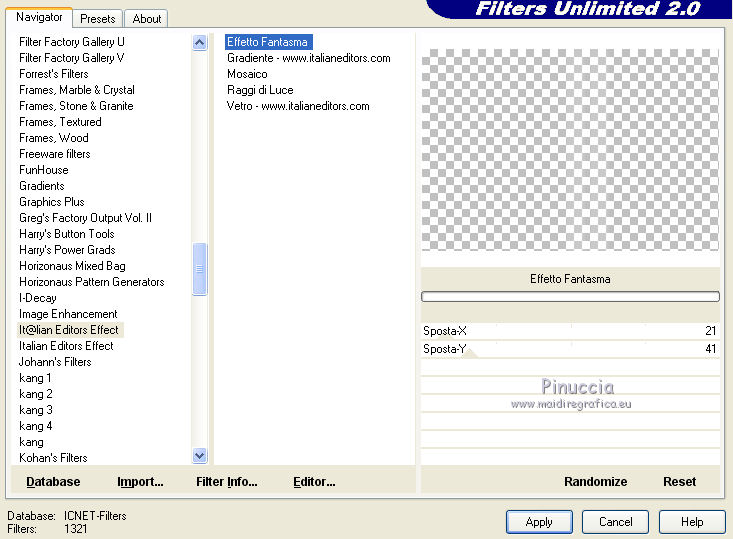Open the About tab
Image resolution: width=733 pixels, height=539 pixels.
146,19
